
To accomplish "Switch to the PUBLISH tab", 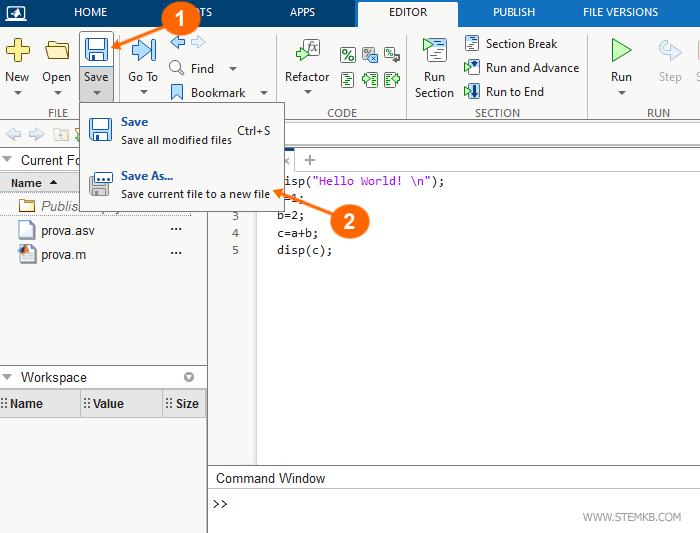I will click(514, 13).
